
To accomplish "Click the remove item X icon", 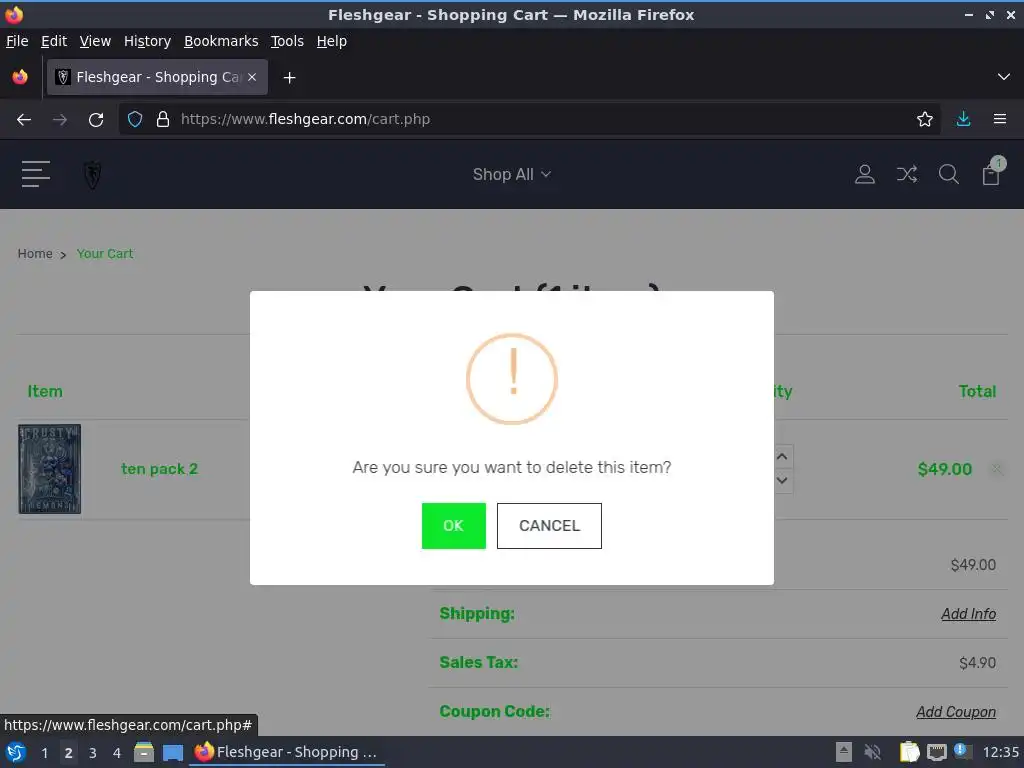I will point(997,469).
